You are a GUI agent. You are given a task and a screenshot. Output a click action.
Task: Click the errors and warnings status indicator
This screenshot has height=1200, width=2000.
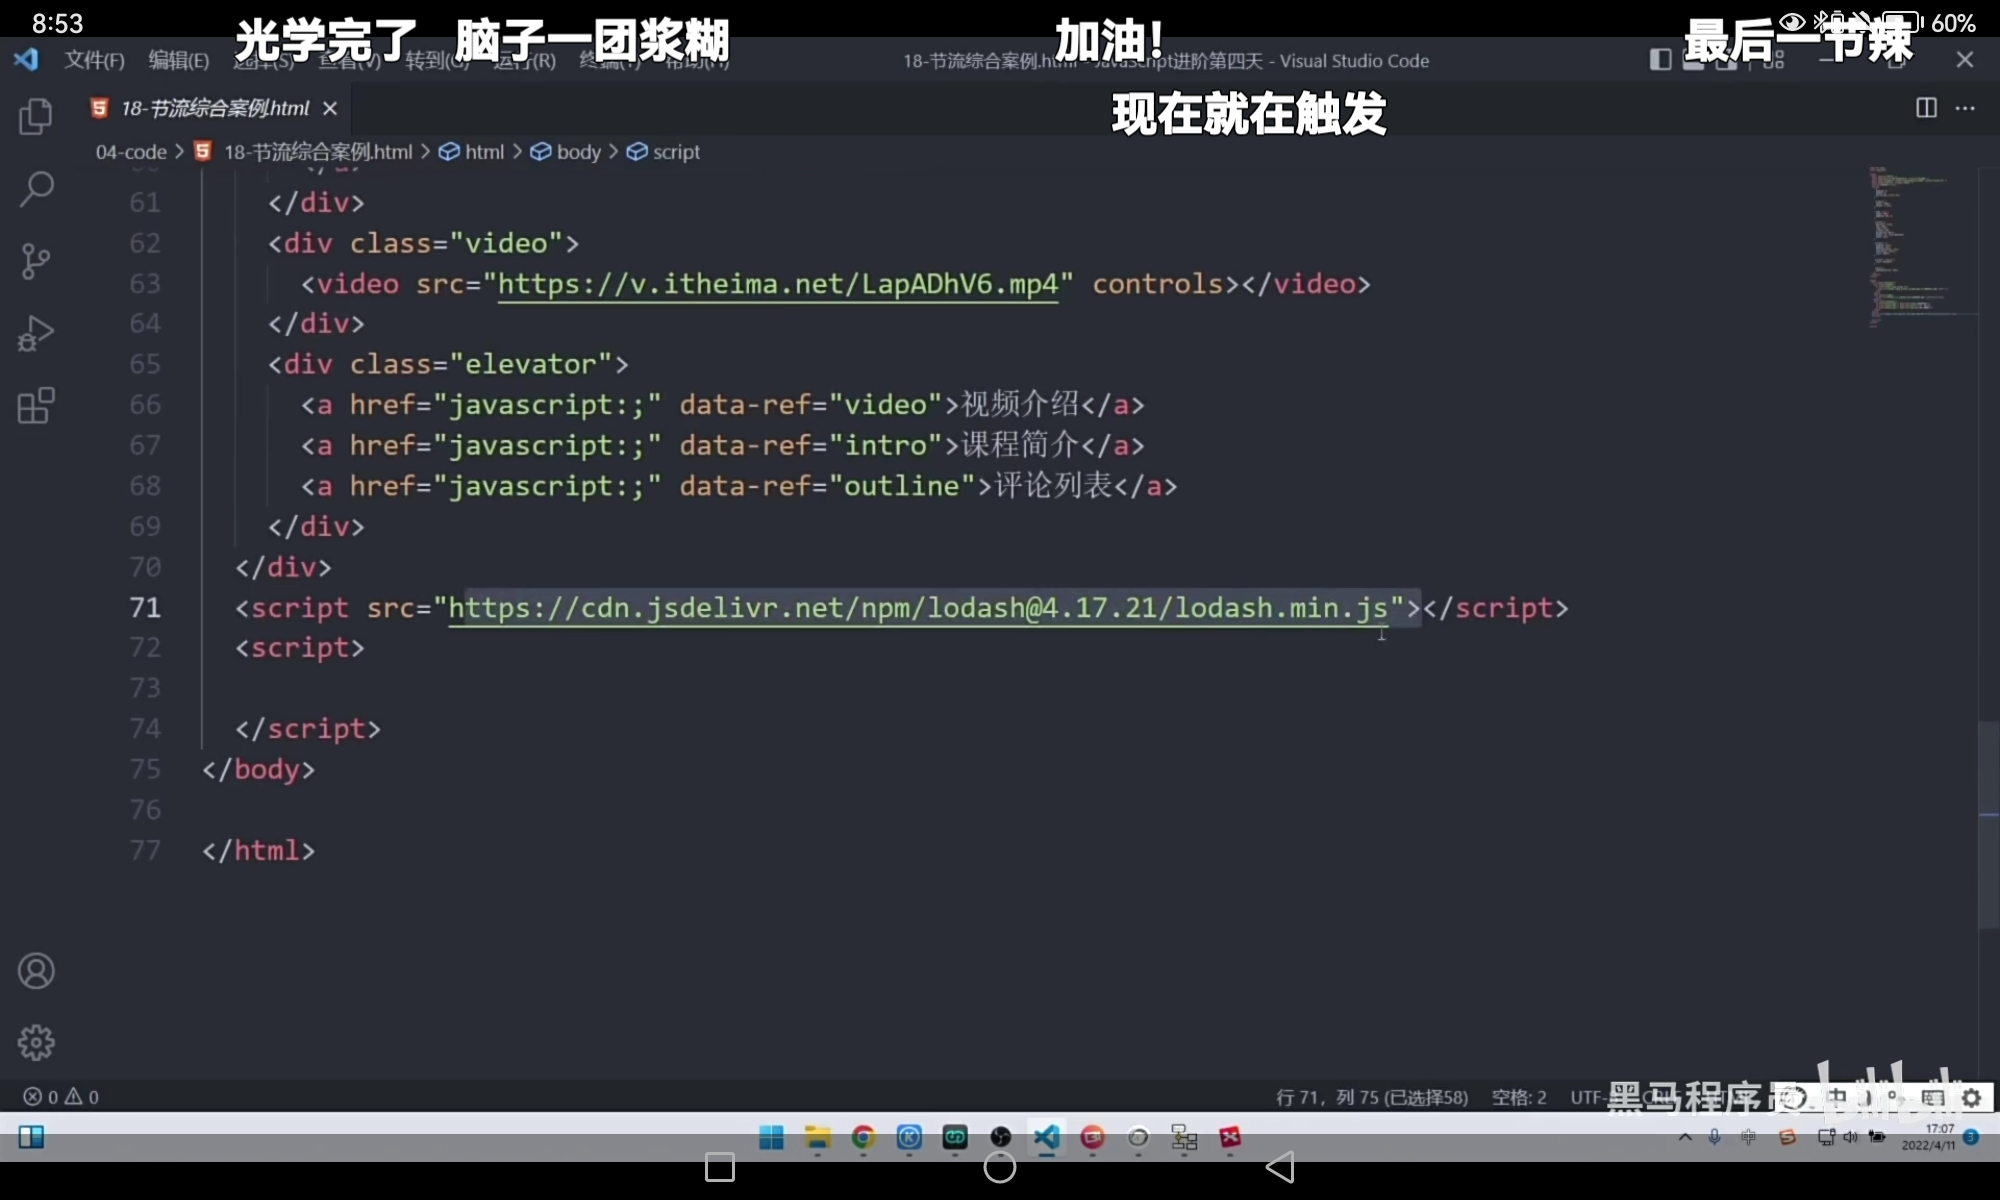(x=61, y=1097)
